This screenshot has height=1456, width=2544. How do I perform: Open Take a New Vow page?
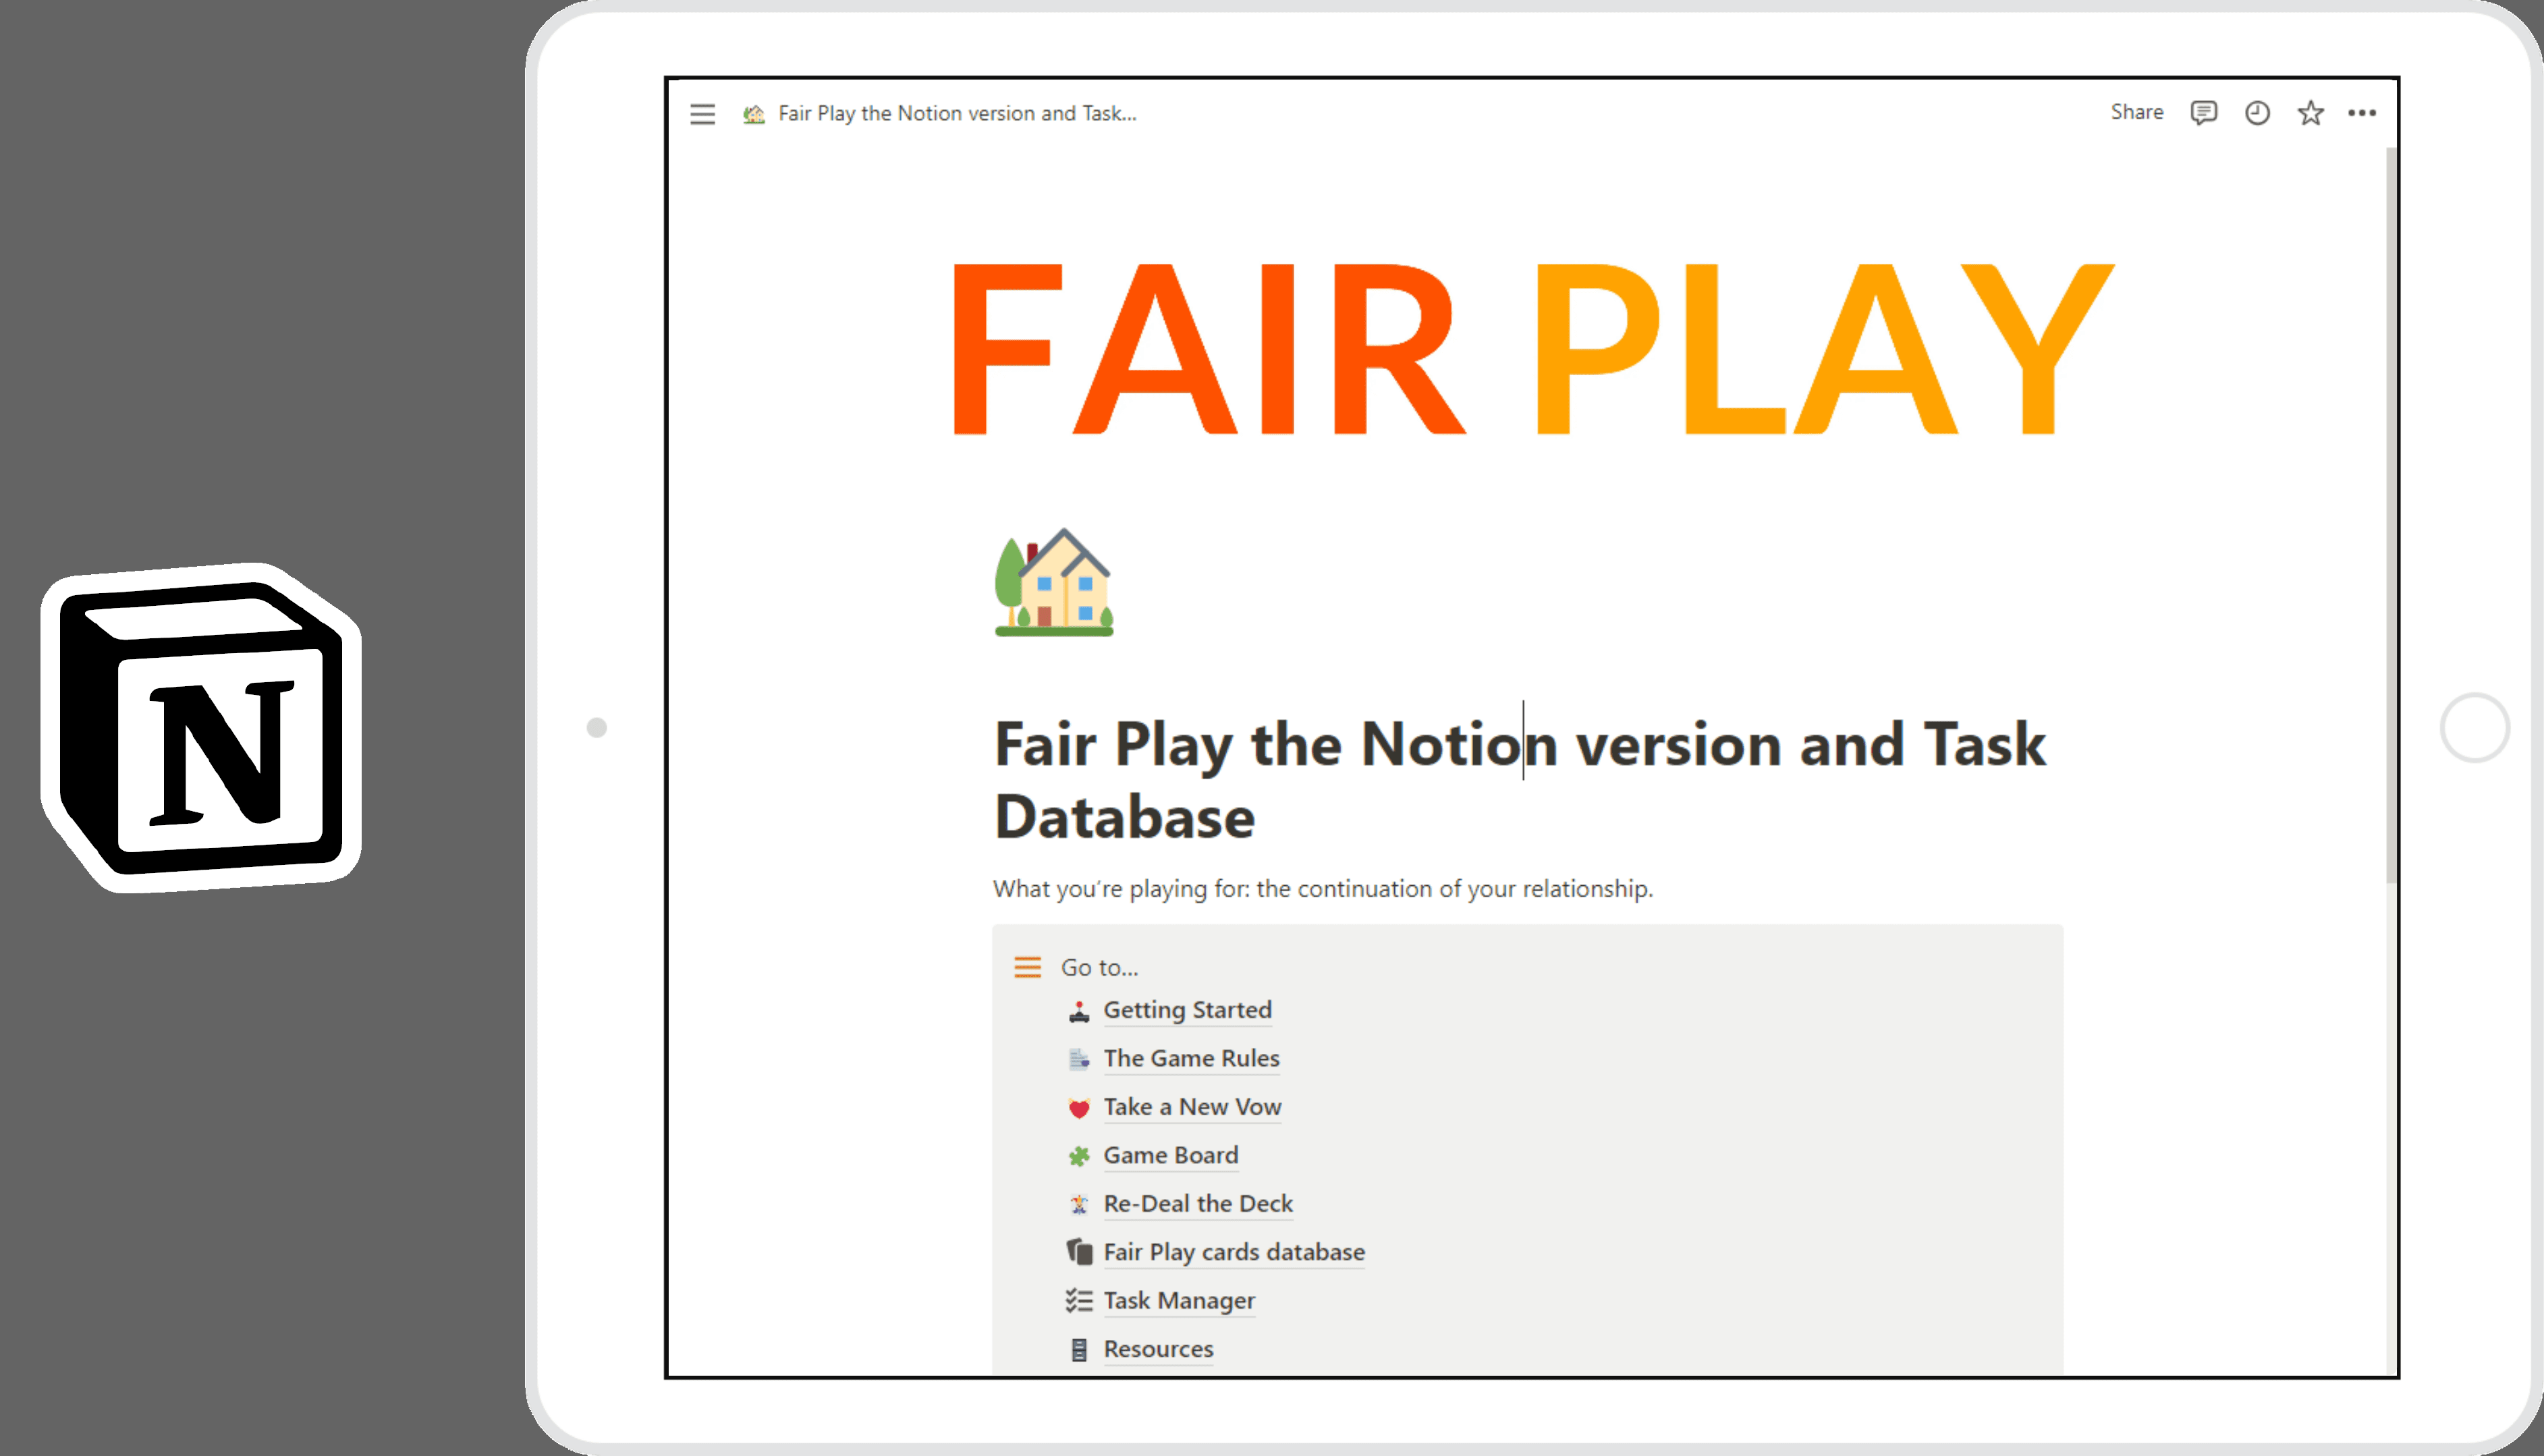[x=1192, y=1107]
